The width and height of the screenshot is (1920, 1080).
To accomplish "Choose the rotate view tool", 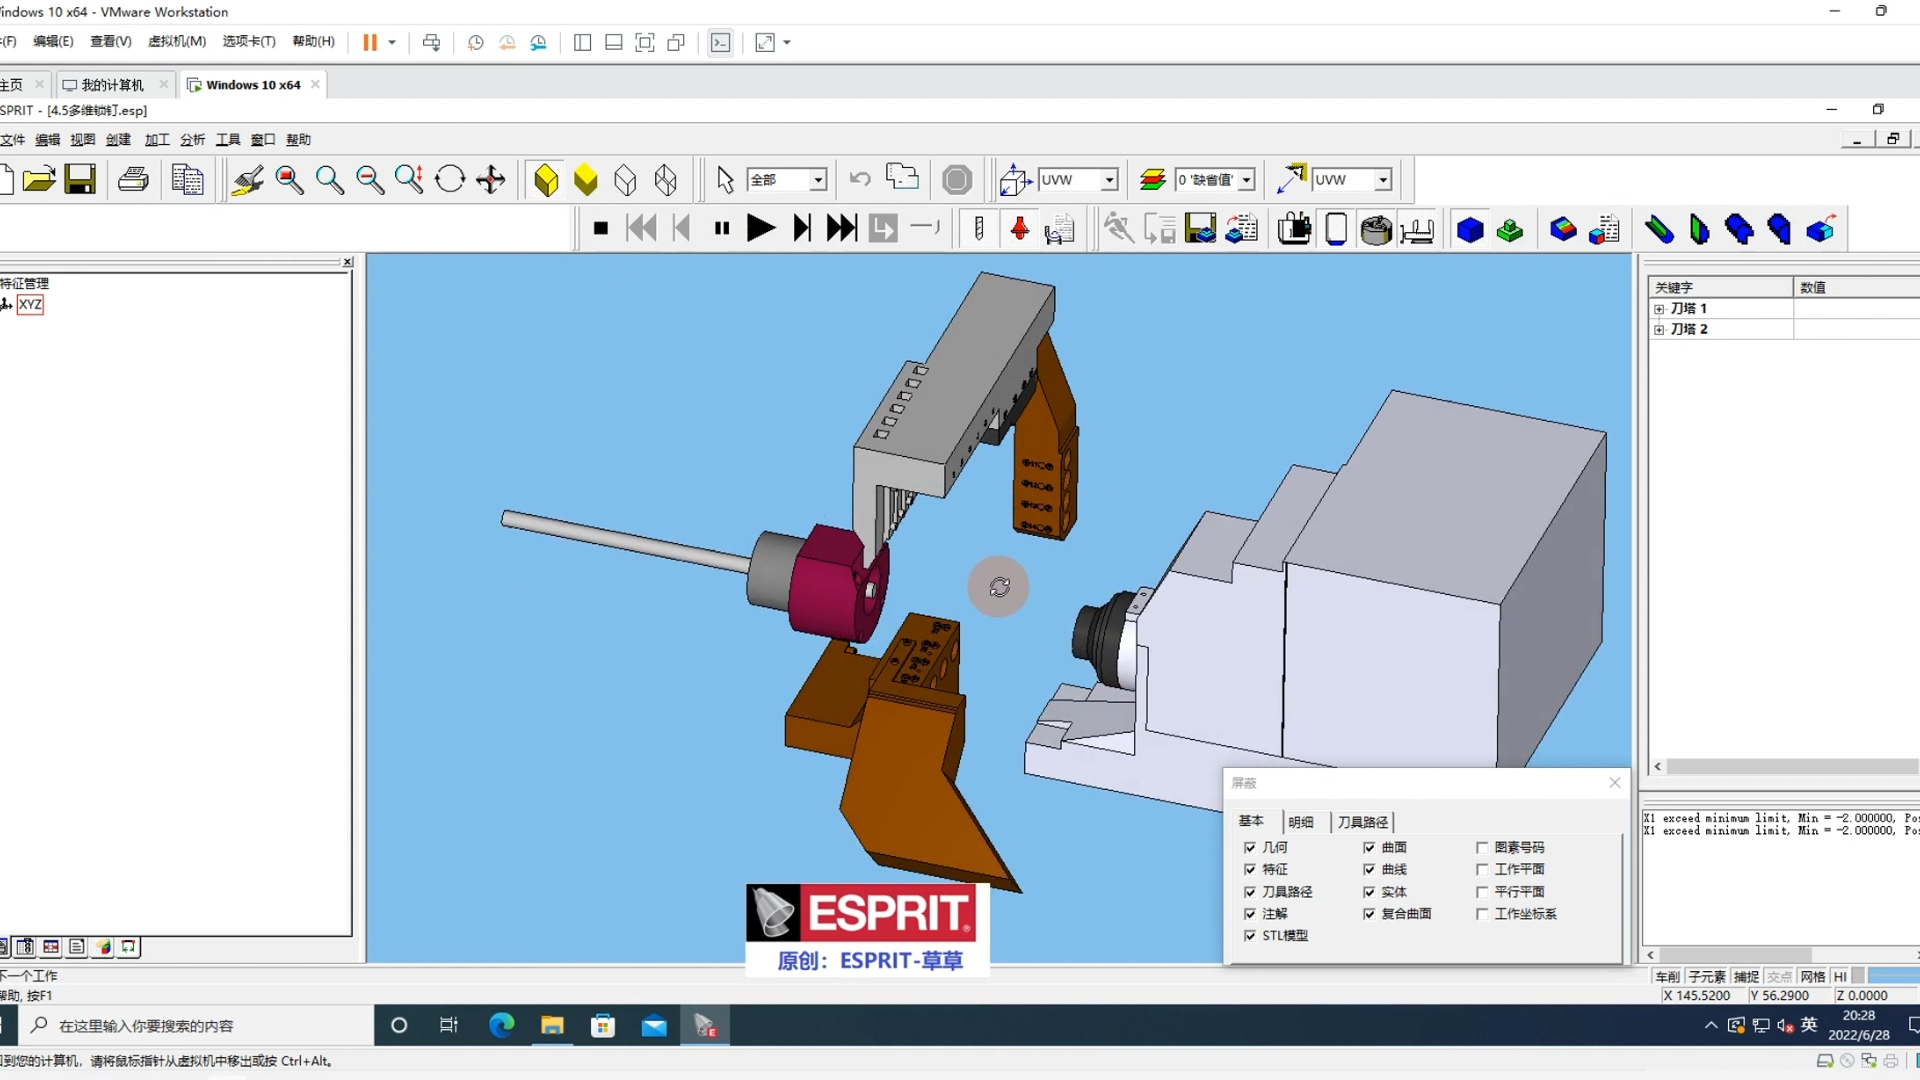I will pyautogui.click(x=450, y=180).
